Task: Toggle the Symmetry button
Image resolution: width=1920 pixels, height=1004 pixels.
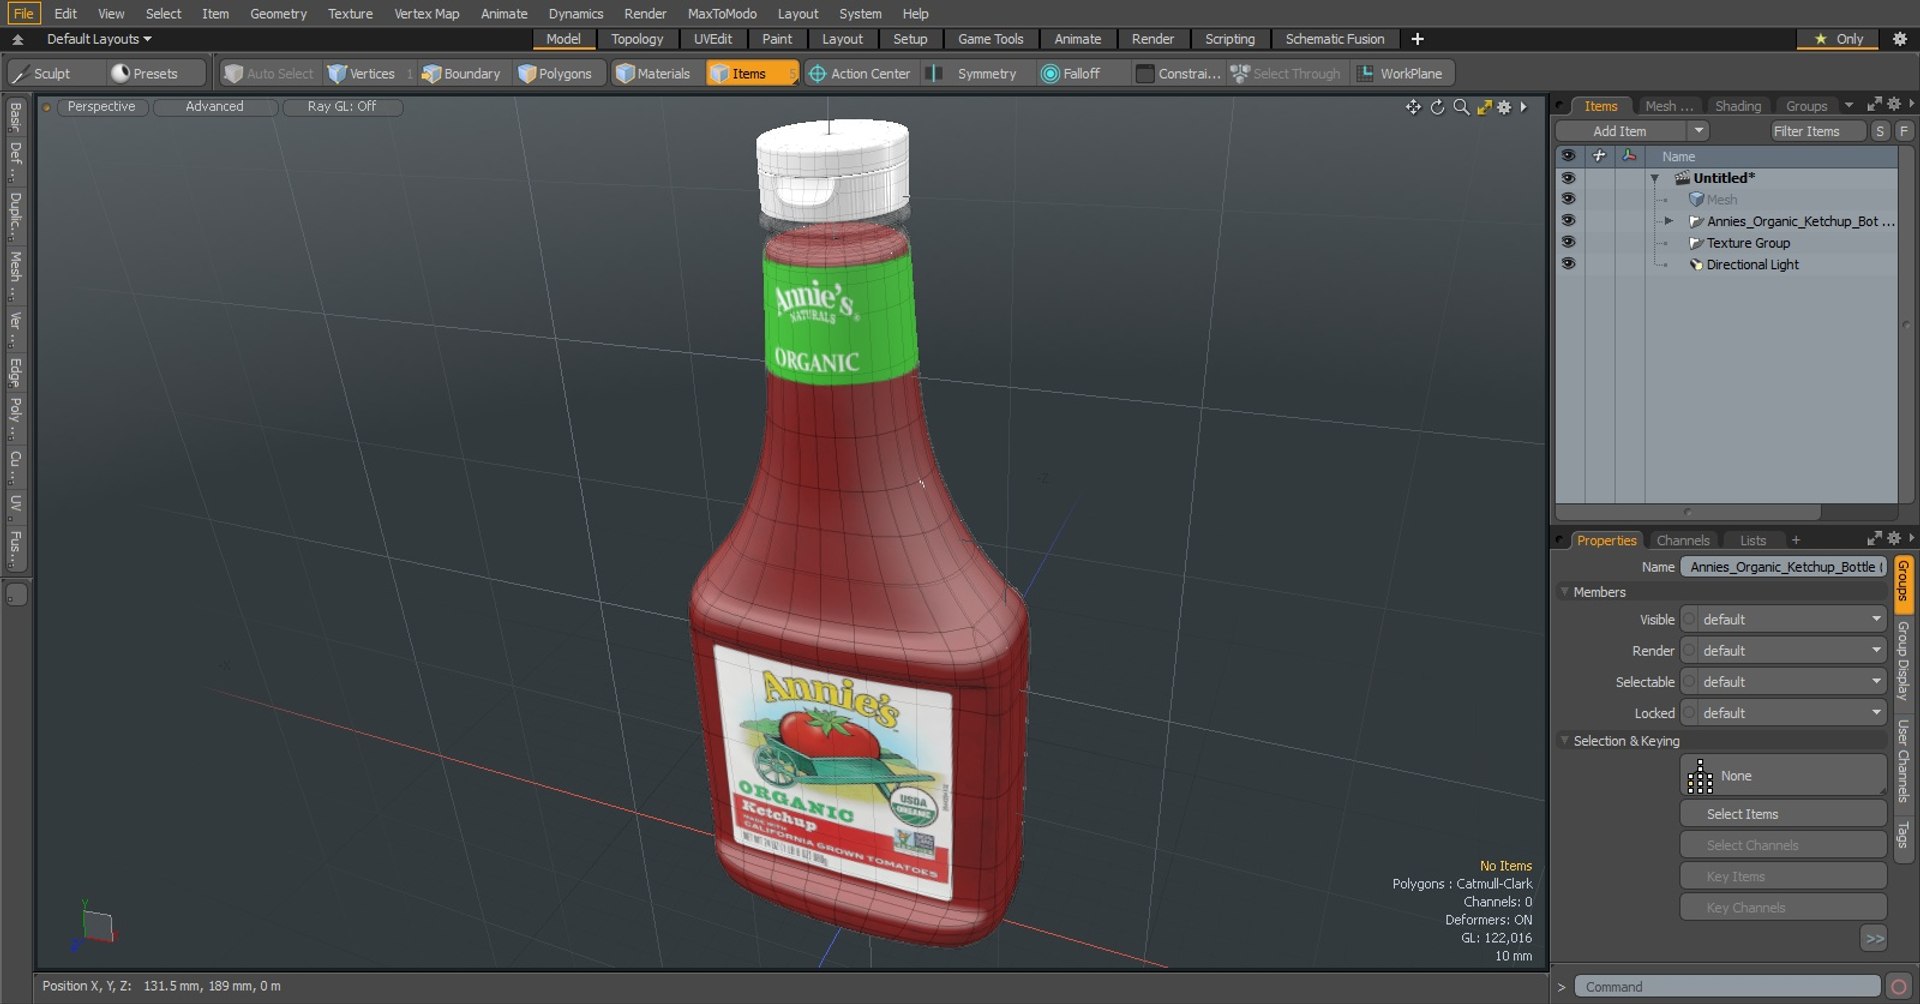Action: pos(975,73)
